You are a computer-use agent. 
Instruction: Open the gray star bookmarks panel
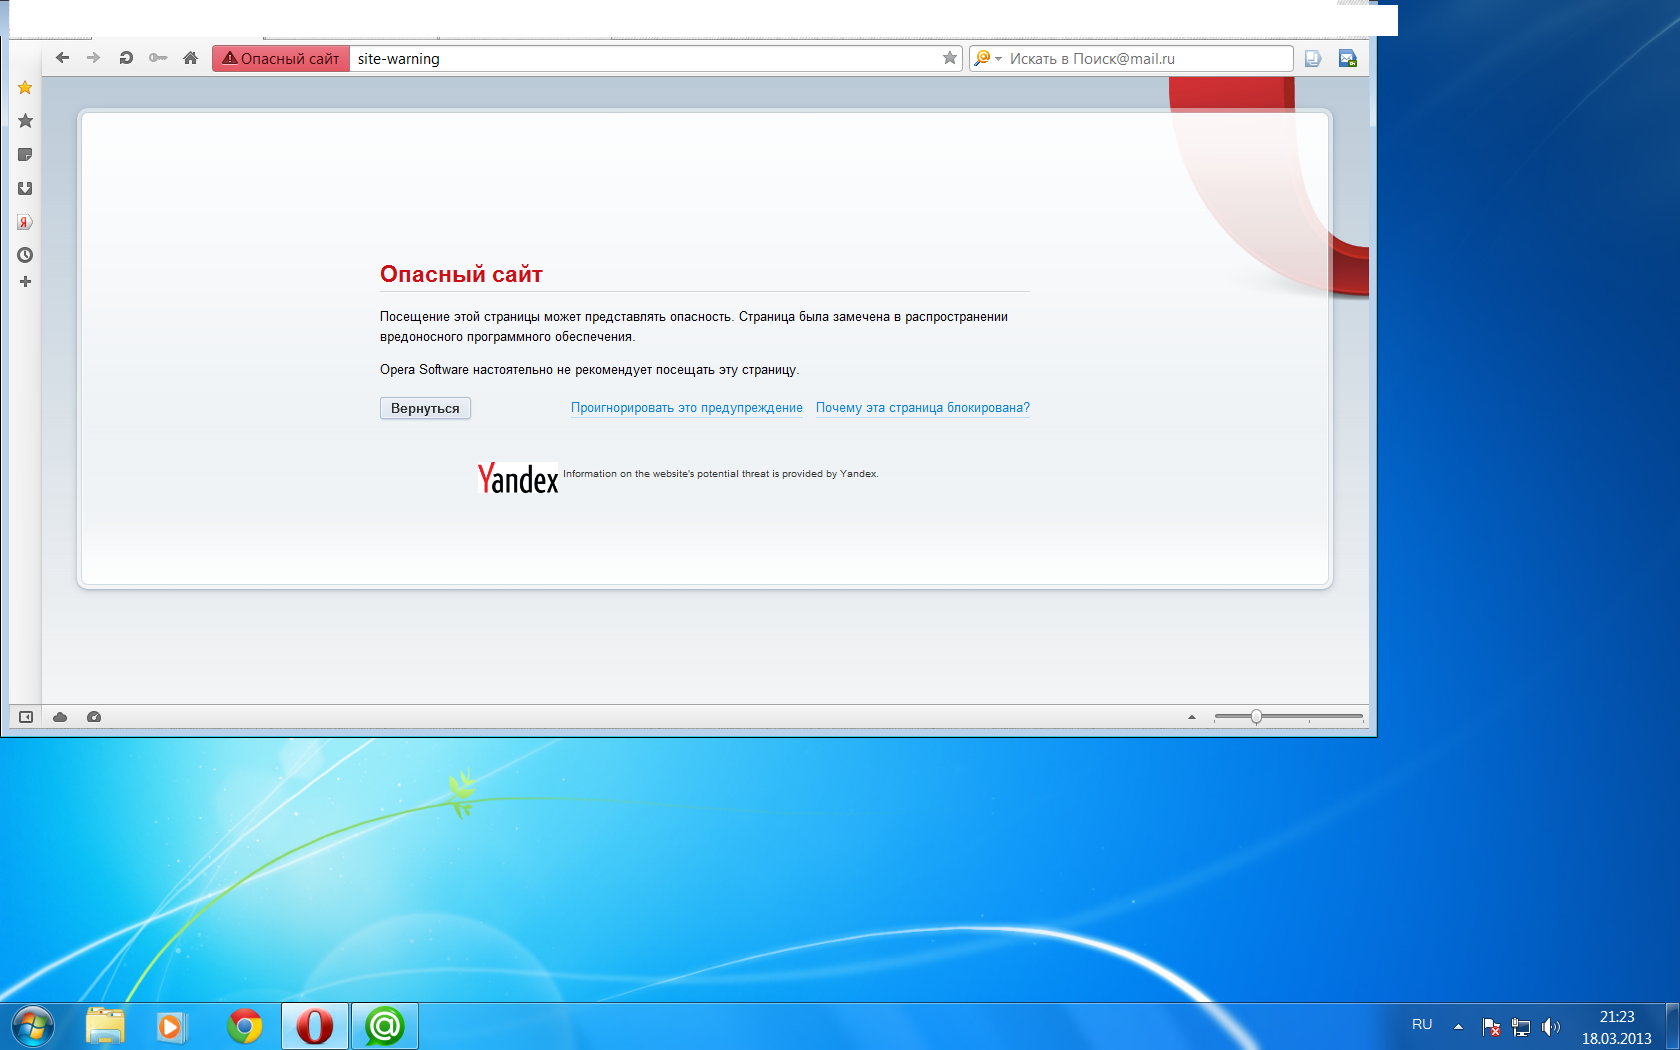(25, 121)
